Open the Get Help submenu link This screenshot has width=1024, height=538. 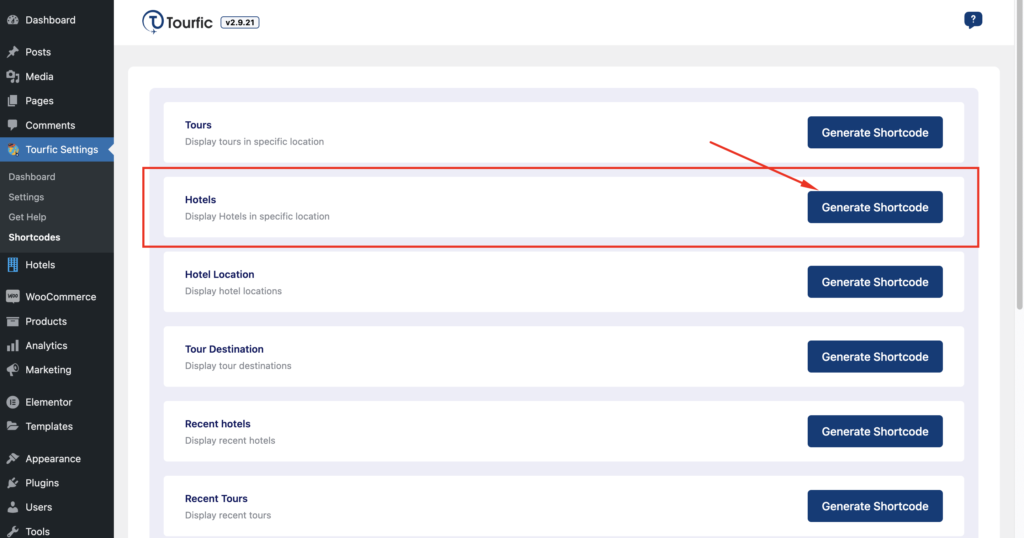click(27, 217)
